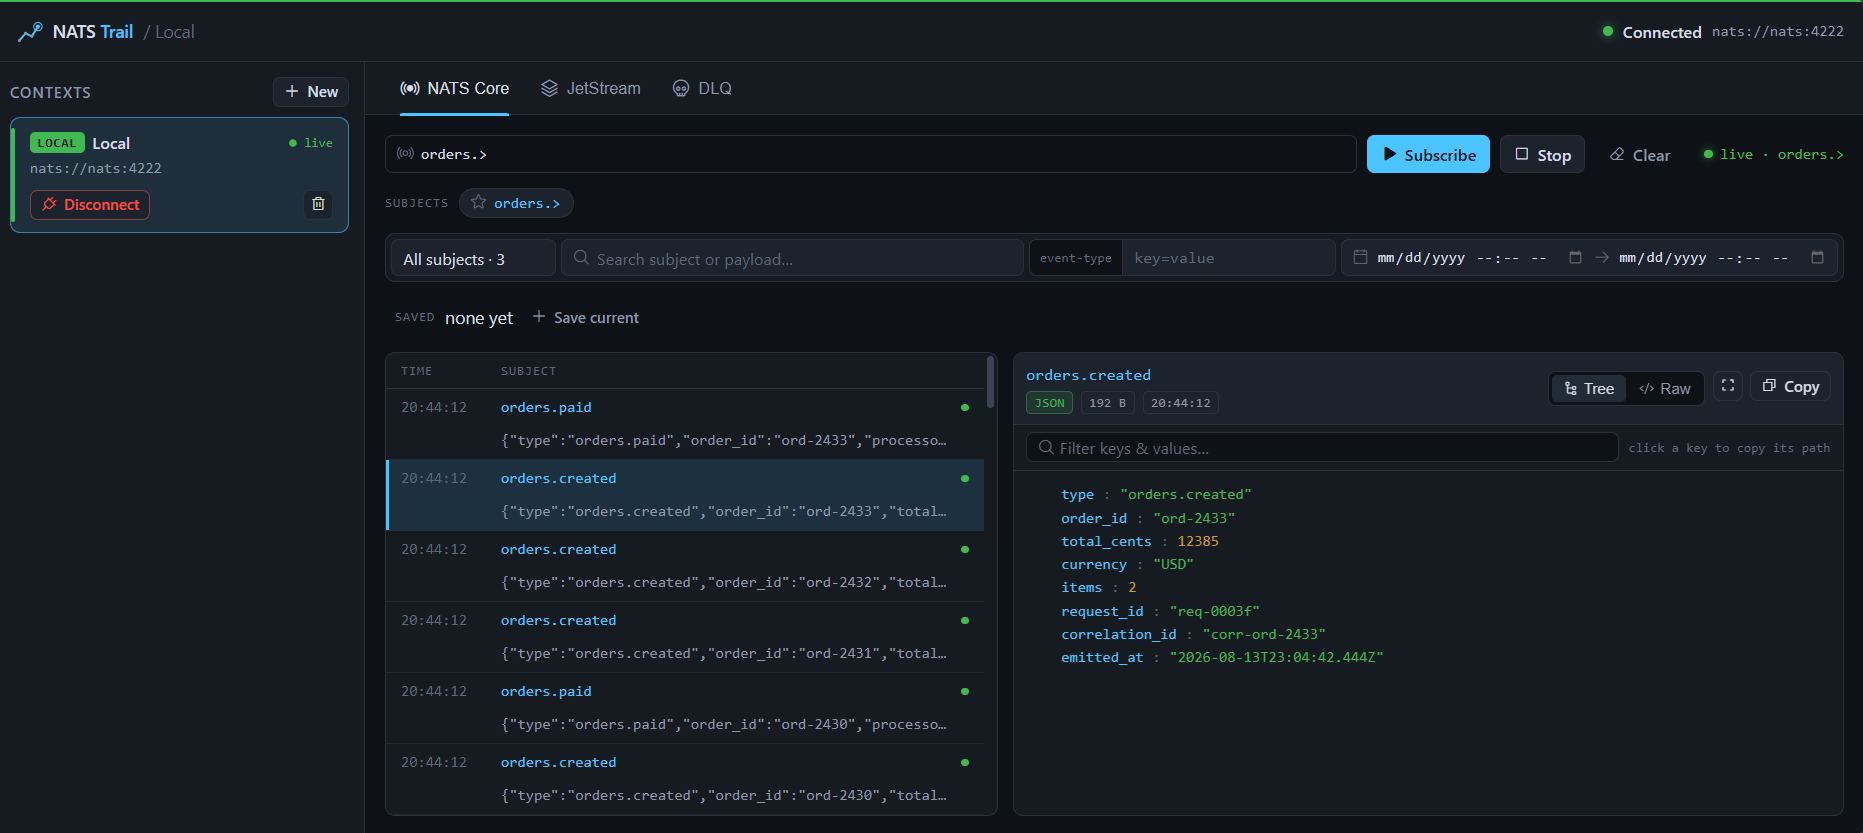The height and width of the screenshot is (833, 1863).
Task: Select the orders.created ord-2430 message row
Action: (685, 778)
